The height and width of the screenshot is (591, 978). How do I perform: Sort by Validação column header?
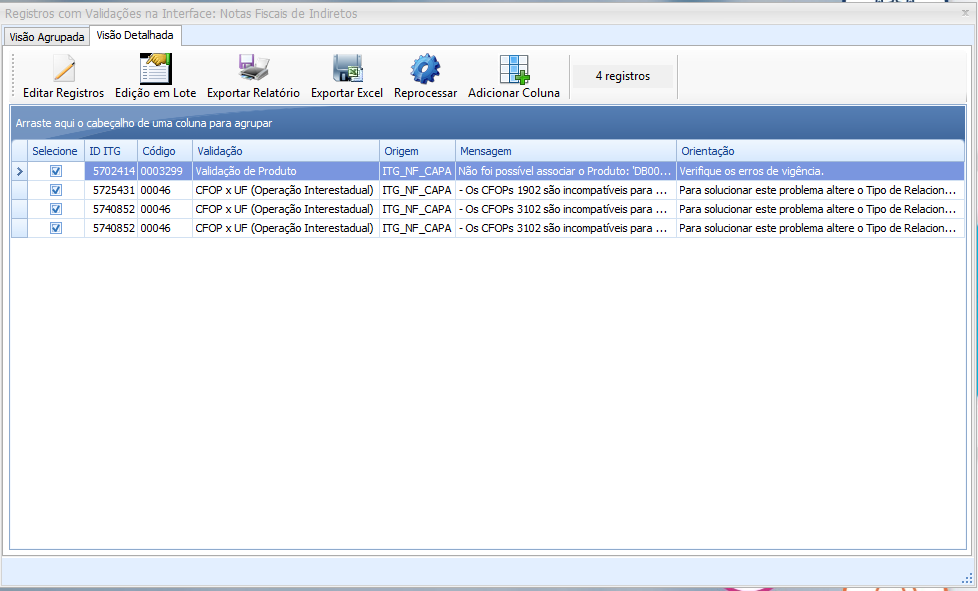(x=286, y=151)
